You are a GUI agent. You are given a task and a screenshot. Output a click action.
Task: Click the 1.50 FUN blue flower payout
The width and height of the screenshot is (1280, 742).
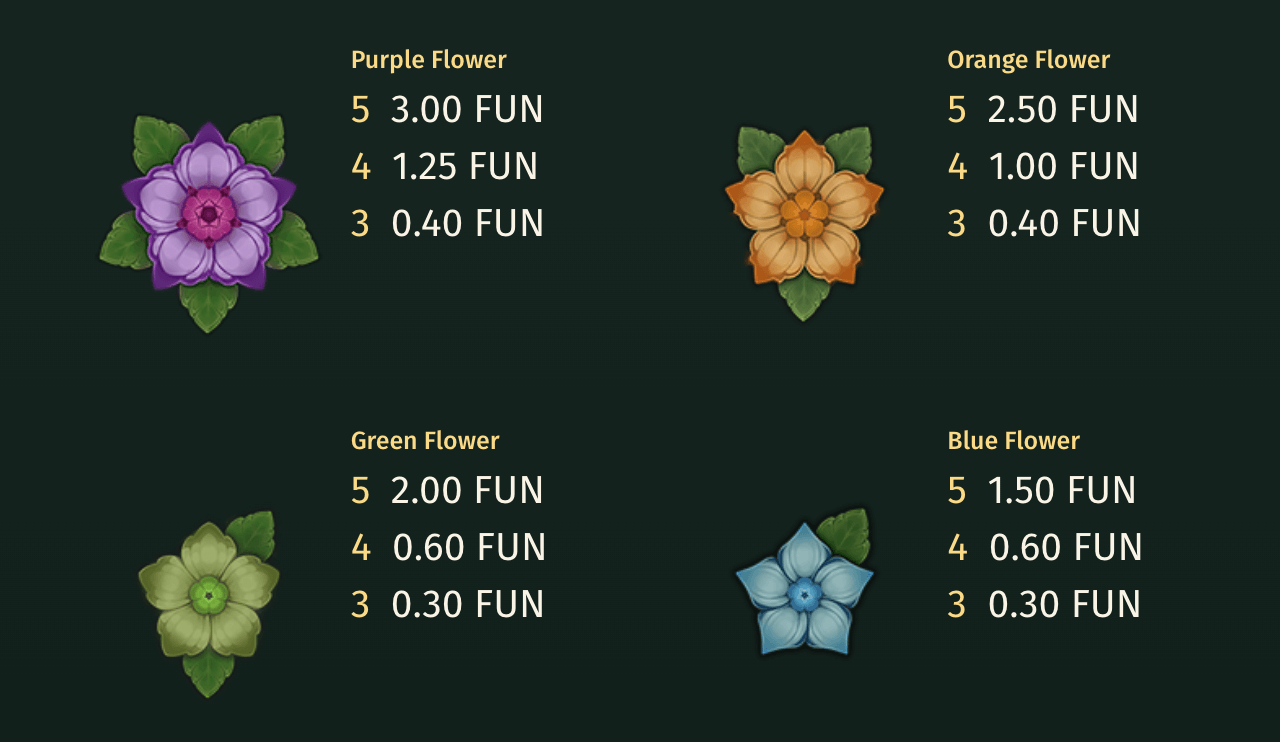(1061, 490)
